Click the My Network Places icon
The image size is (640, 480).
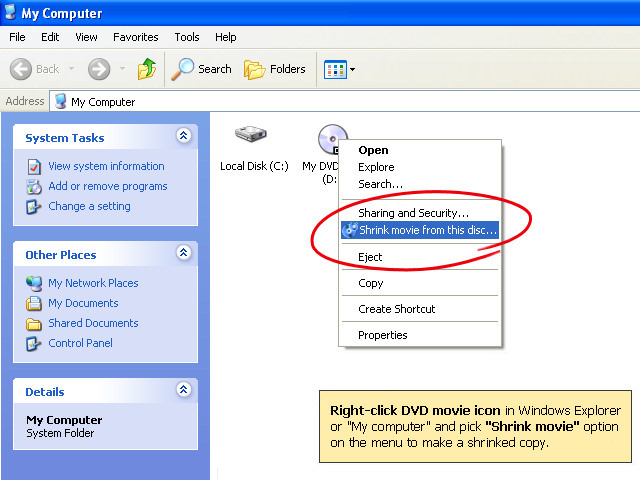point(34,283)
